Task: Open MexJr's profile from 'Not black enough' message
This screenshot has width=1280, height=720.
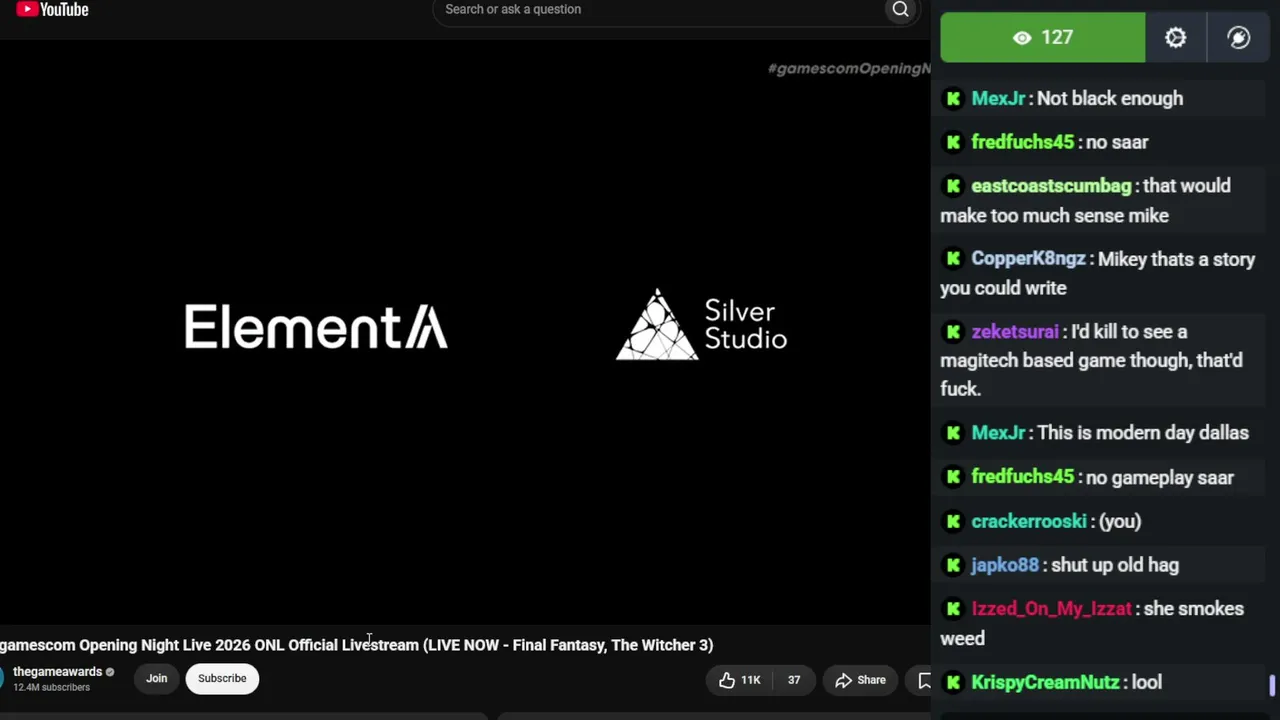Action: (x=998, y=98)
